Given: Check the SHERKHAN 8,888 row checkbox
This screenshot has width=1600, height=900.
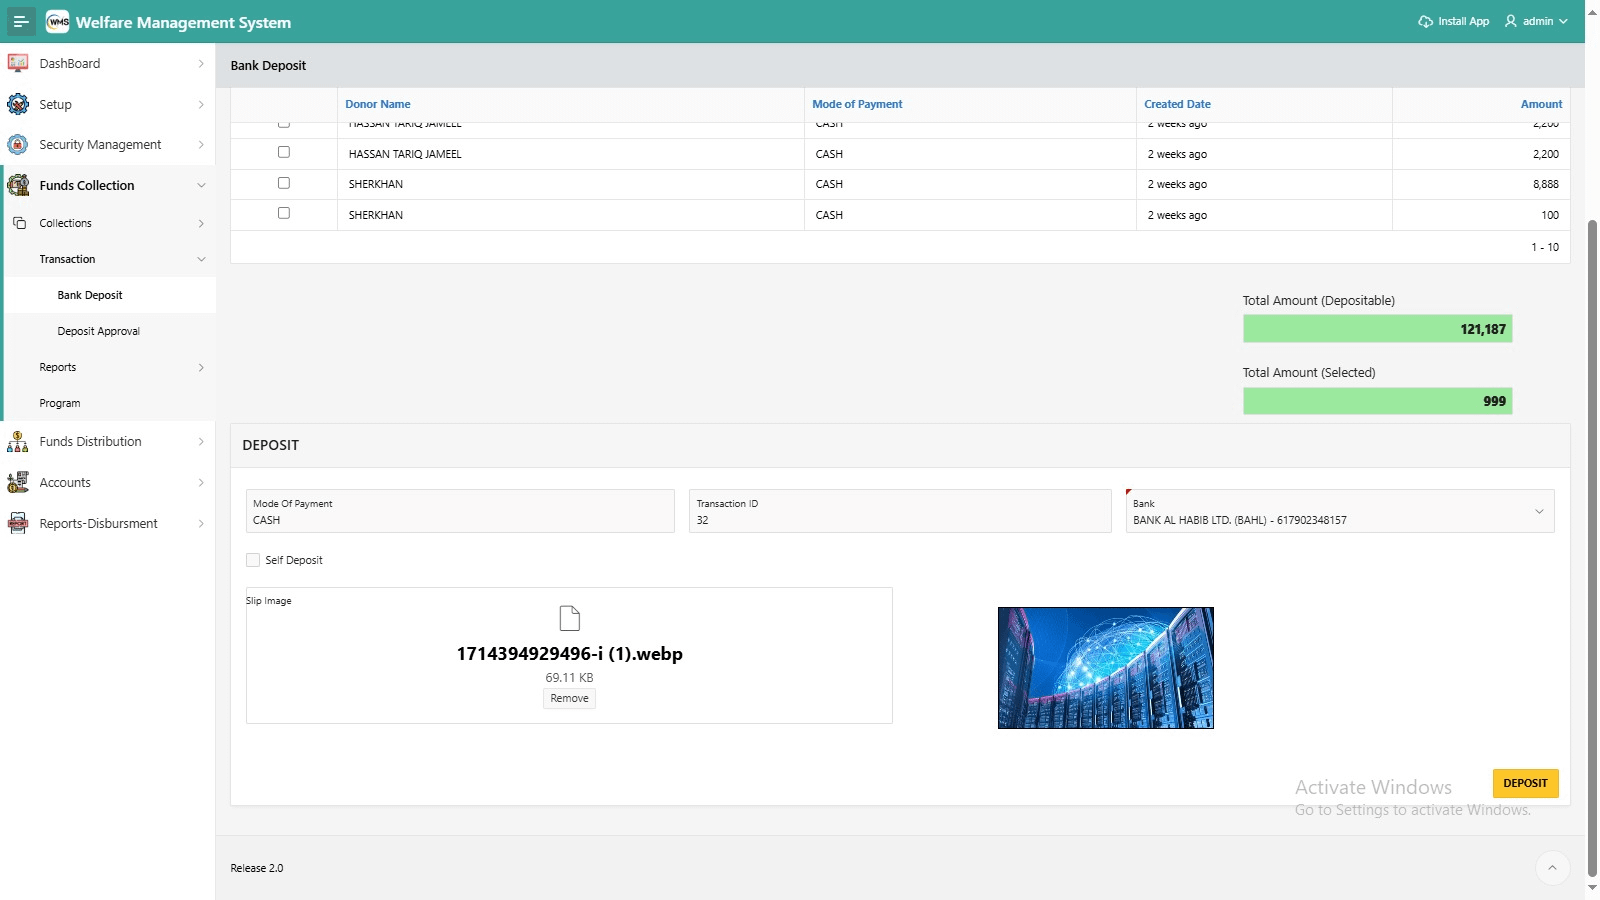Looking at the screenshot, I should point(284,183).
